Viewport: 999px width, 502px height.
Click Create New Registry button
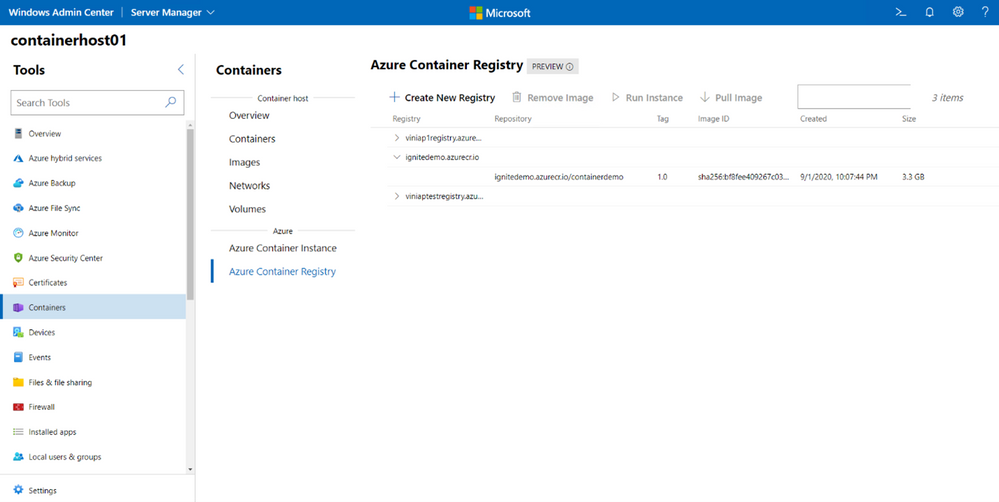point(441,98)
